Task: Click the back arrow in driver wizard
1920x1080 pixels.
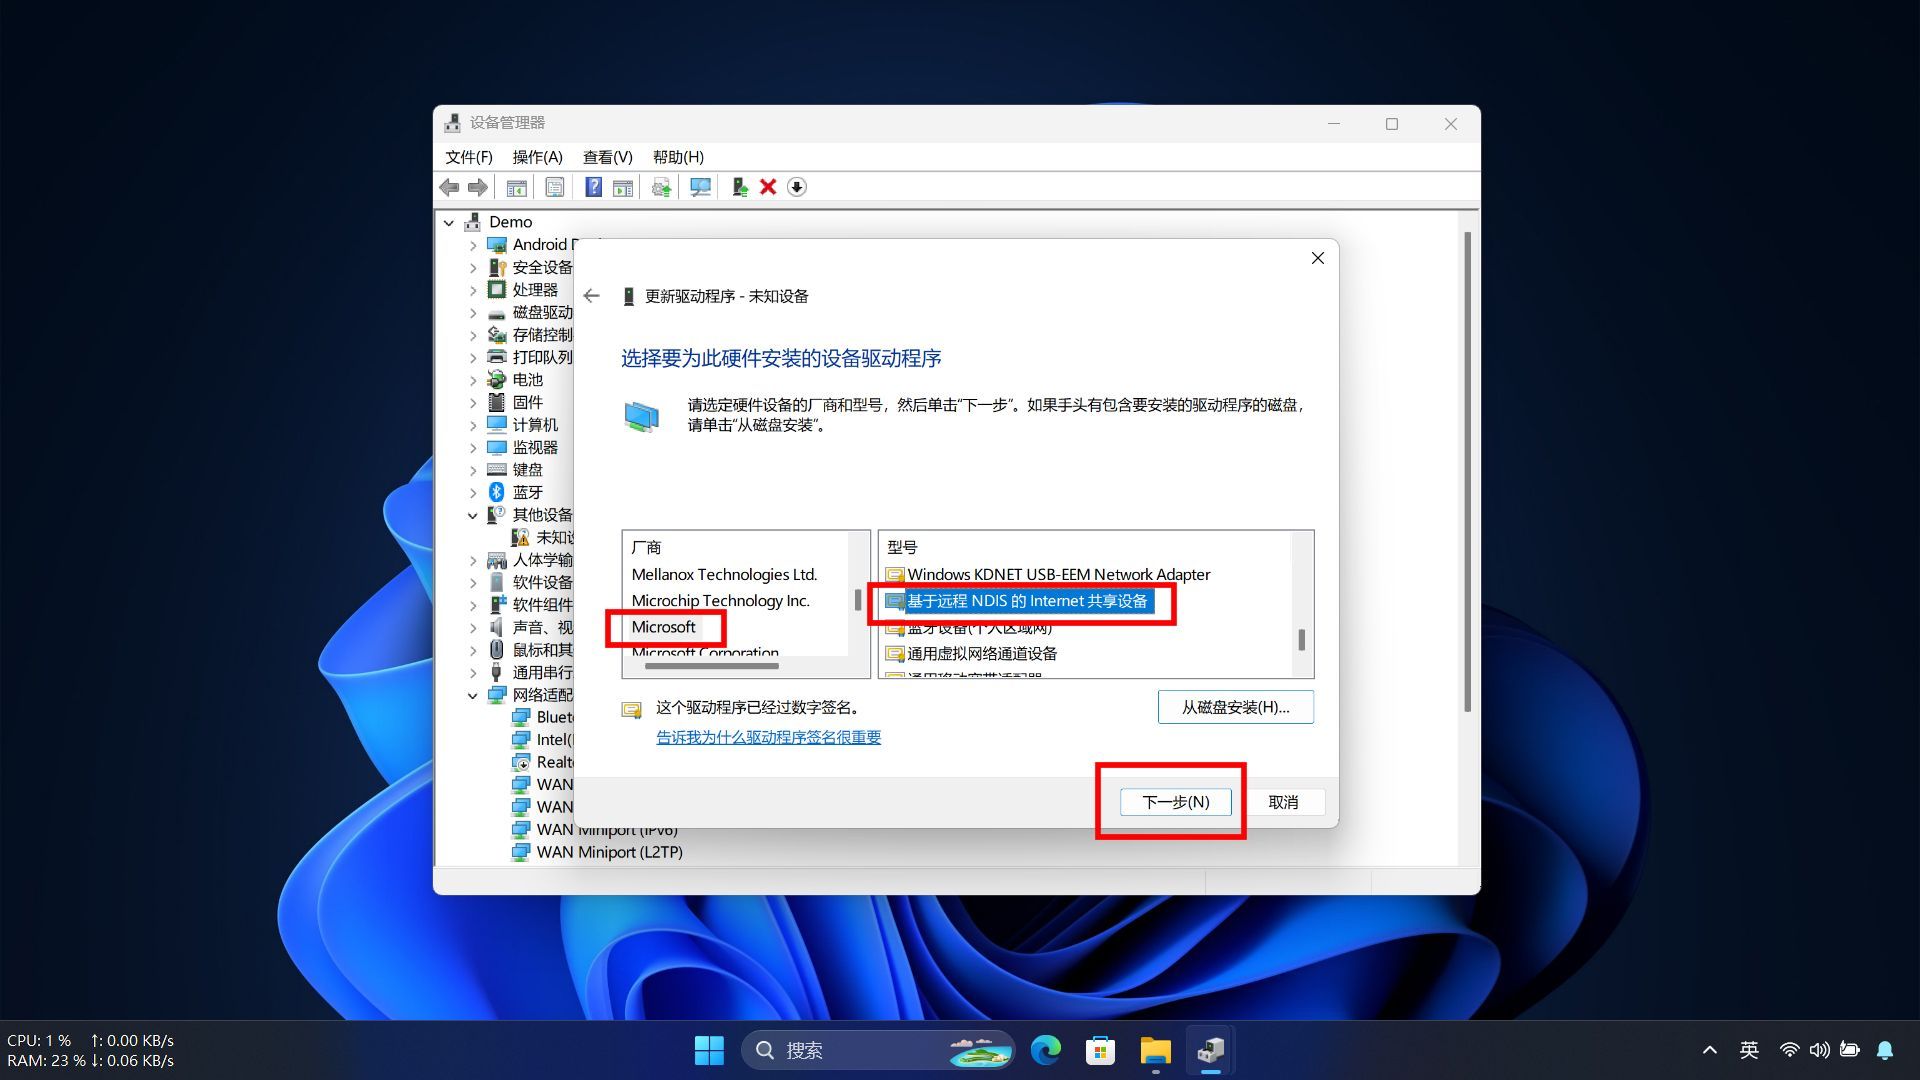Action: coord(592,296)
